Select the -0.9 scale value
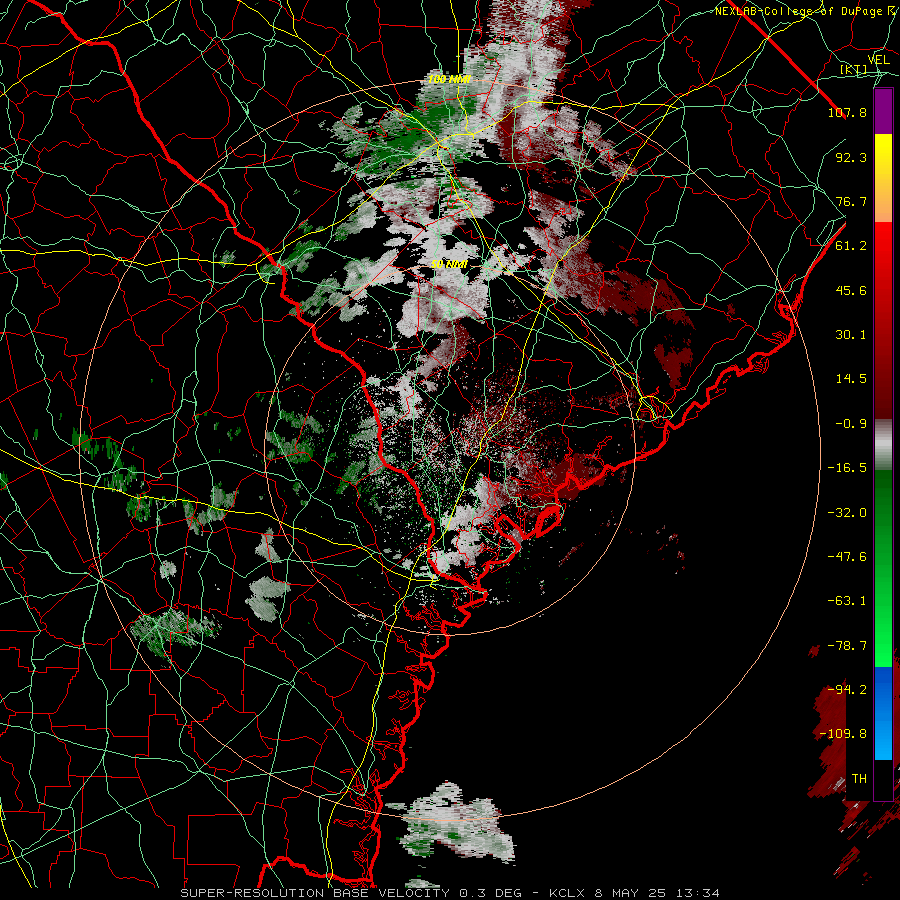 [851, 424]
